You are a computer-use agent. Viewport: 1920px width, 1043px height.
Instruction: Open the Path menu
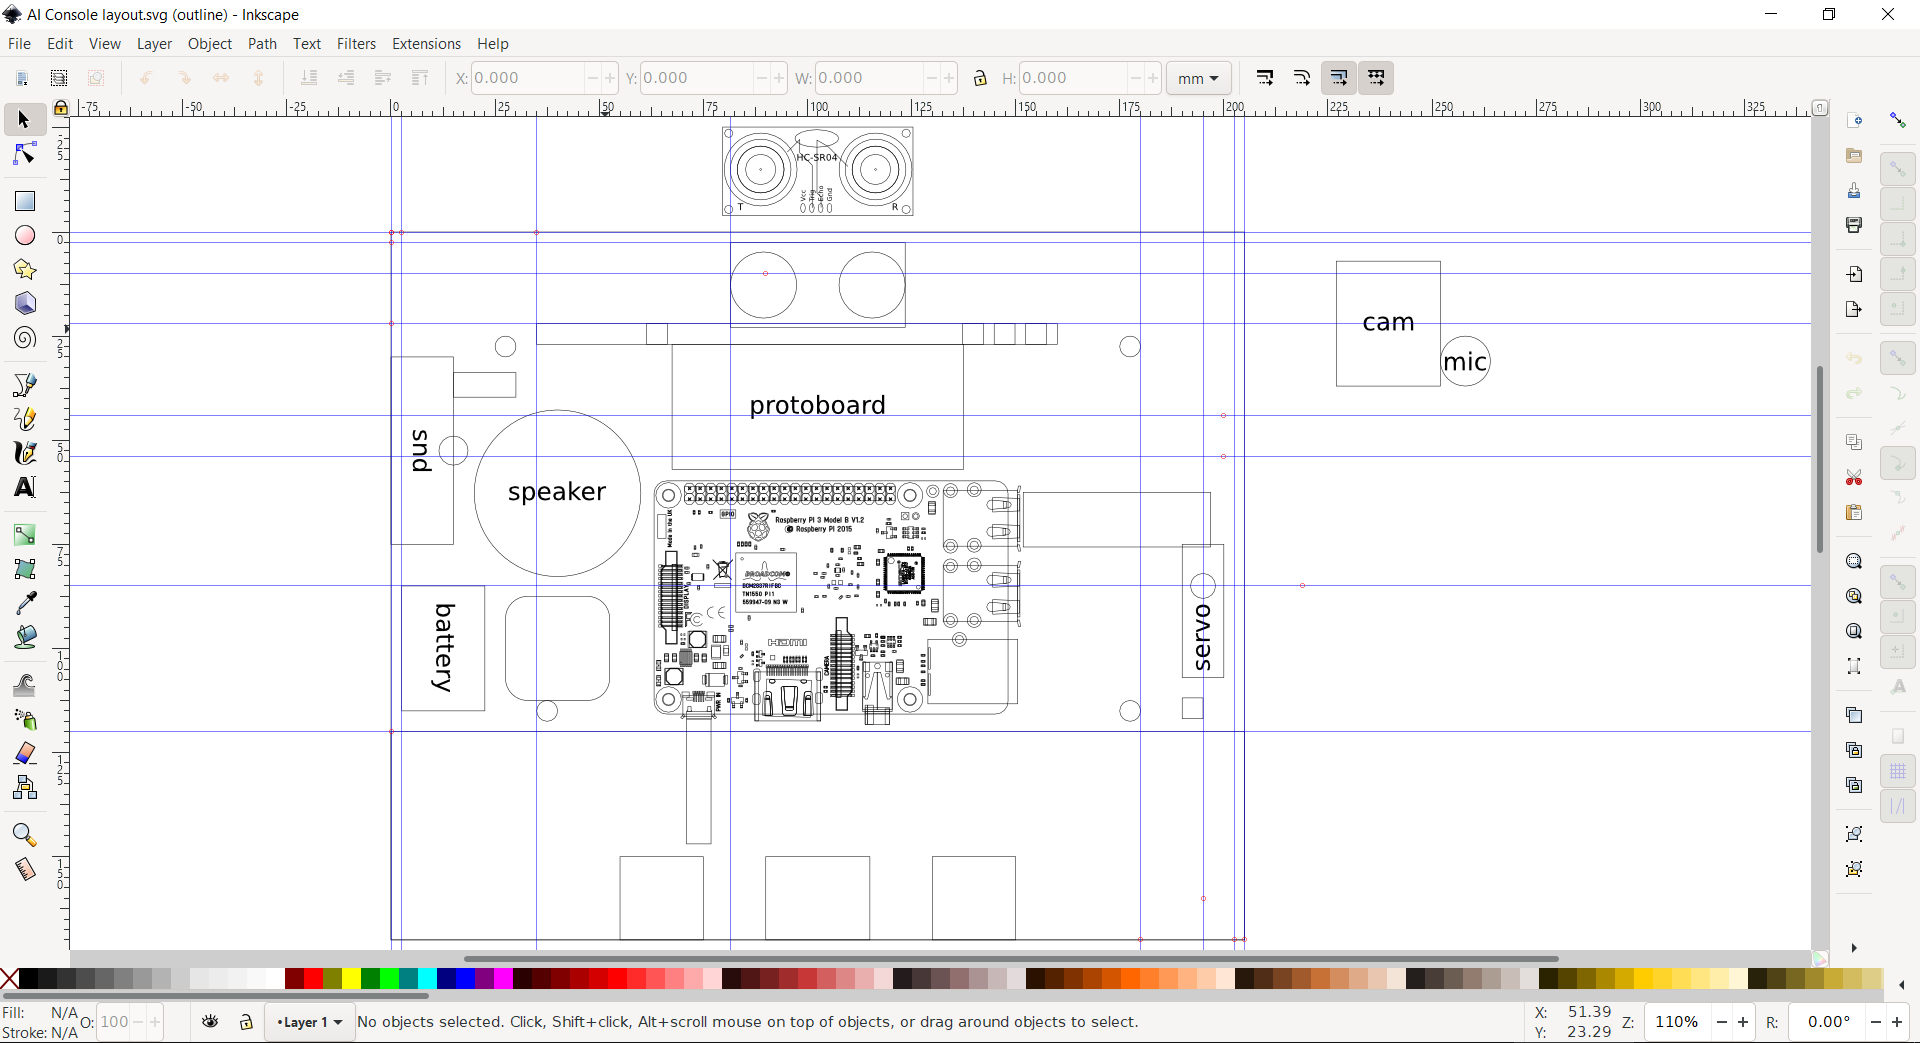[262, 44]
